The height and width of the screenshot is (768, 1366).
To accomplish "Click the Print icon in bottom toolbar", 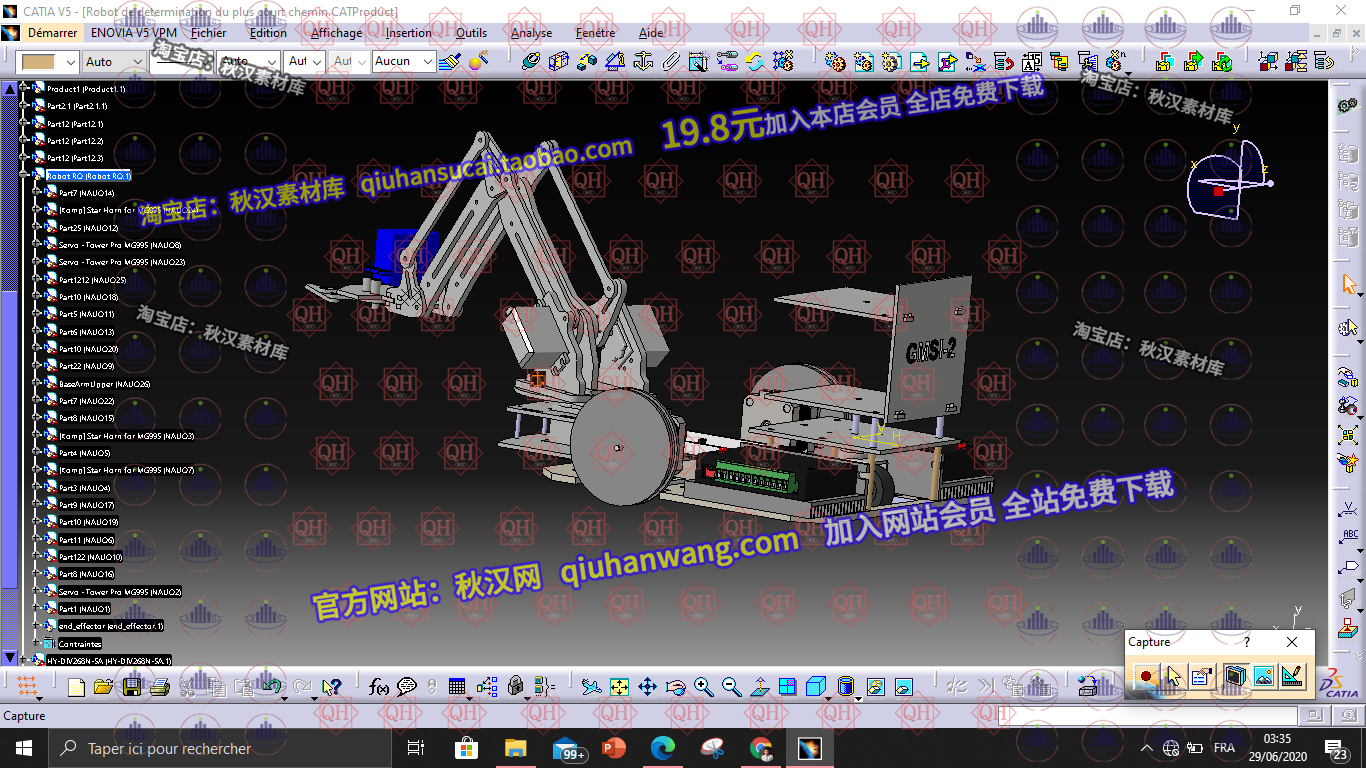I will [159, 687].
